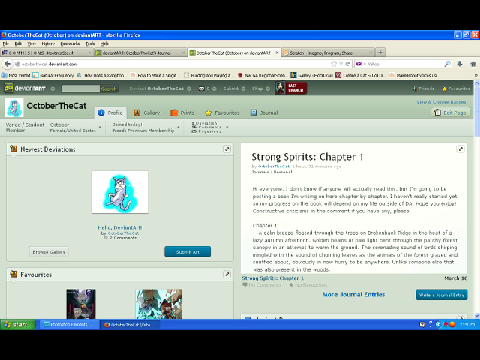Click the deviantART header search field

[81, 89]
